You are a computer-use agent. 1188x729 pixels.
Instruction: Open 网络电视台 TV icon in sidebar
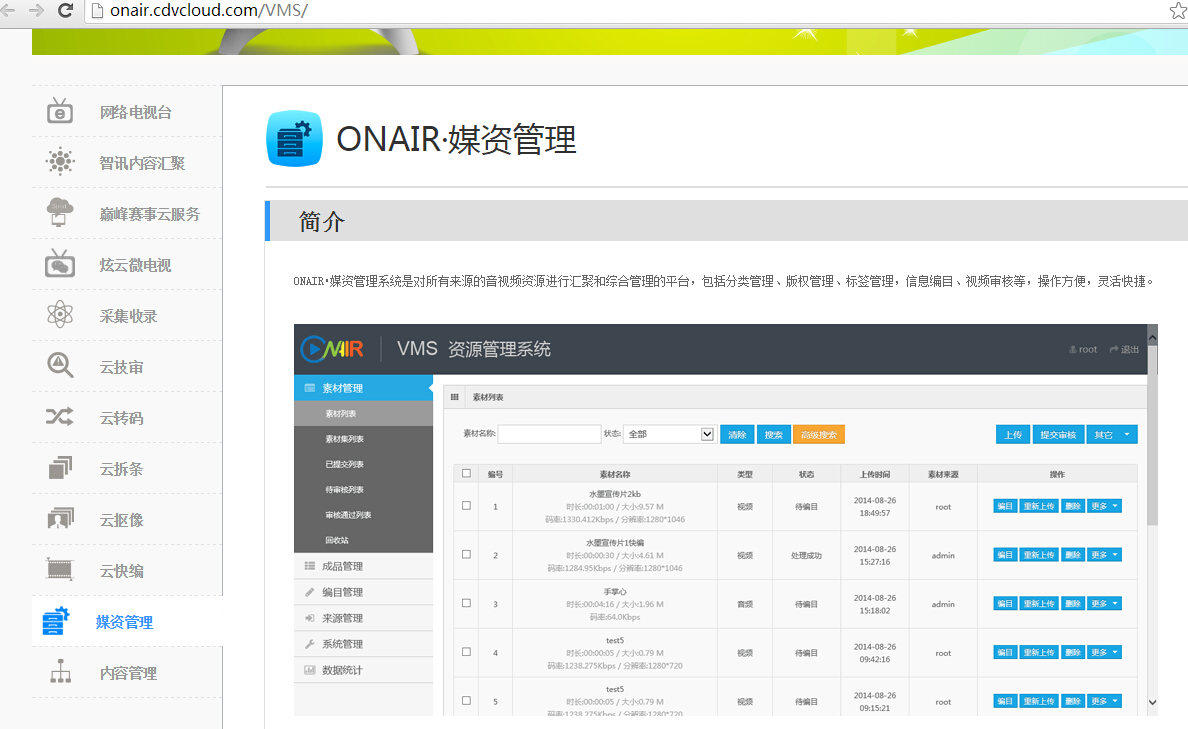coord(60,111)
